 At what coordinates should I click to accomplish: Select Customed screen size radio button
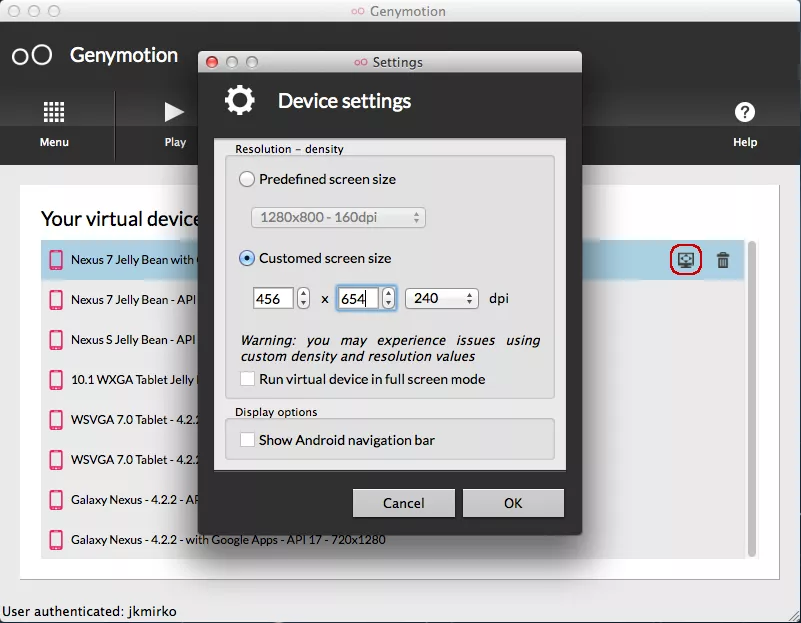click(247, 258)
